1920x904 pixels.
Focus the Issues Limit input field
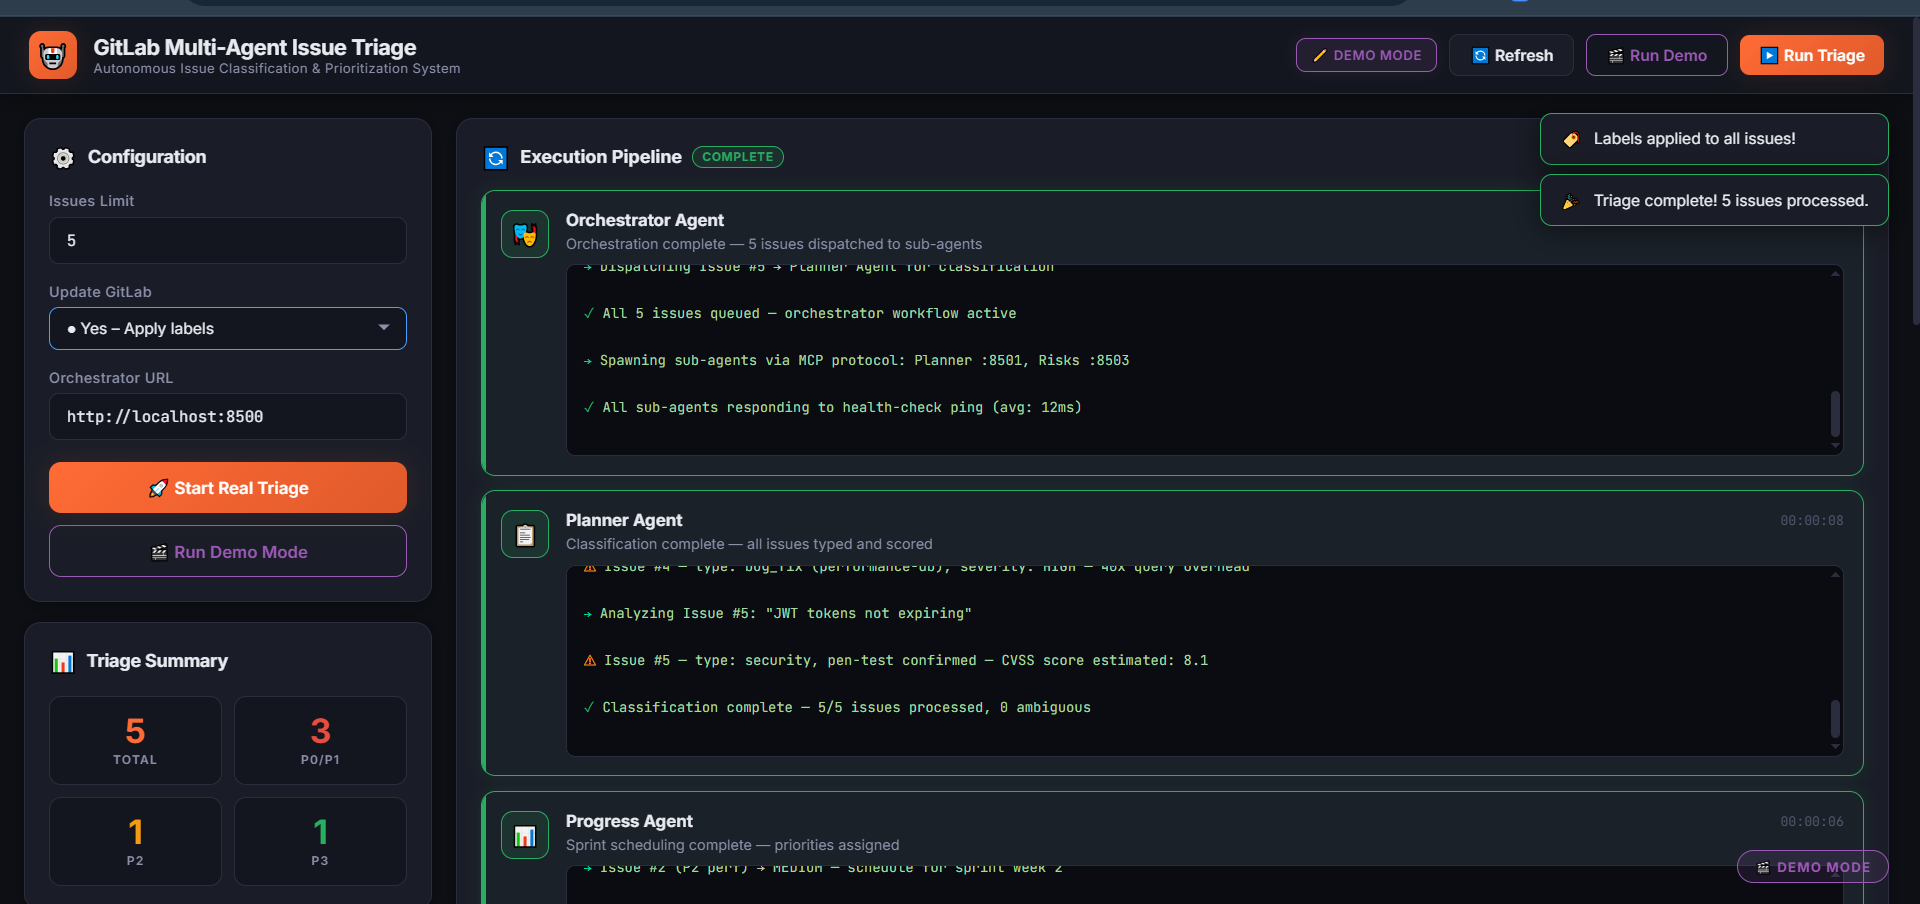(x=228, y=241)
